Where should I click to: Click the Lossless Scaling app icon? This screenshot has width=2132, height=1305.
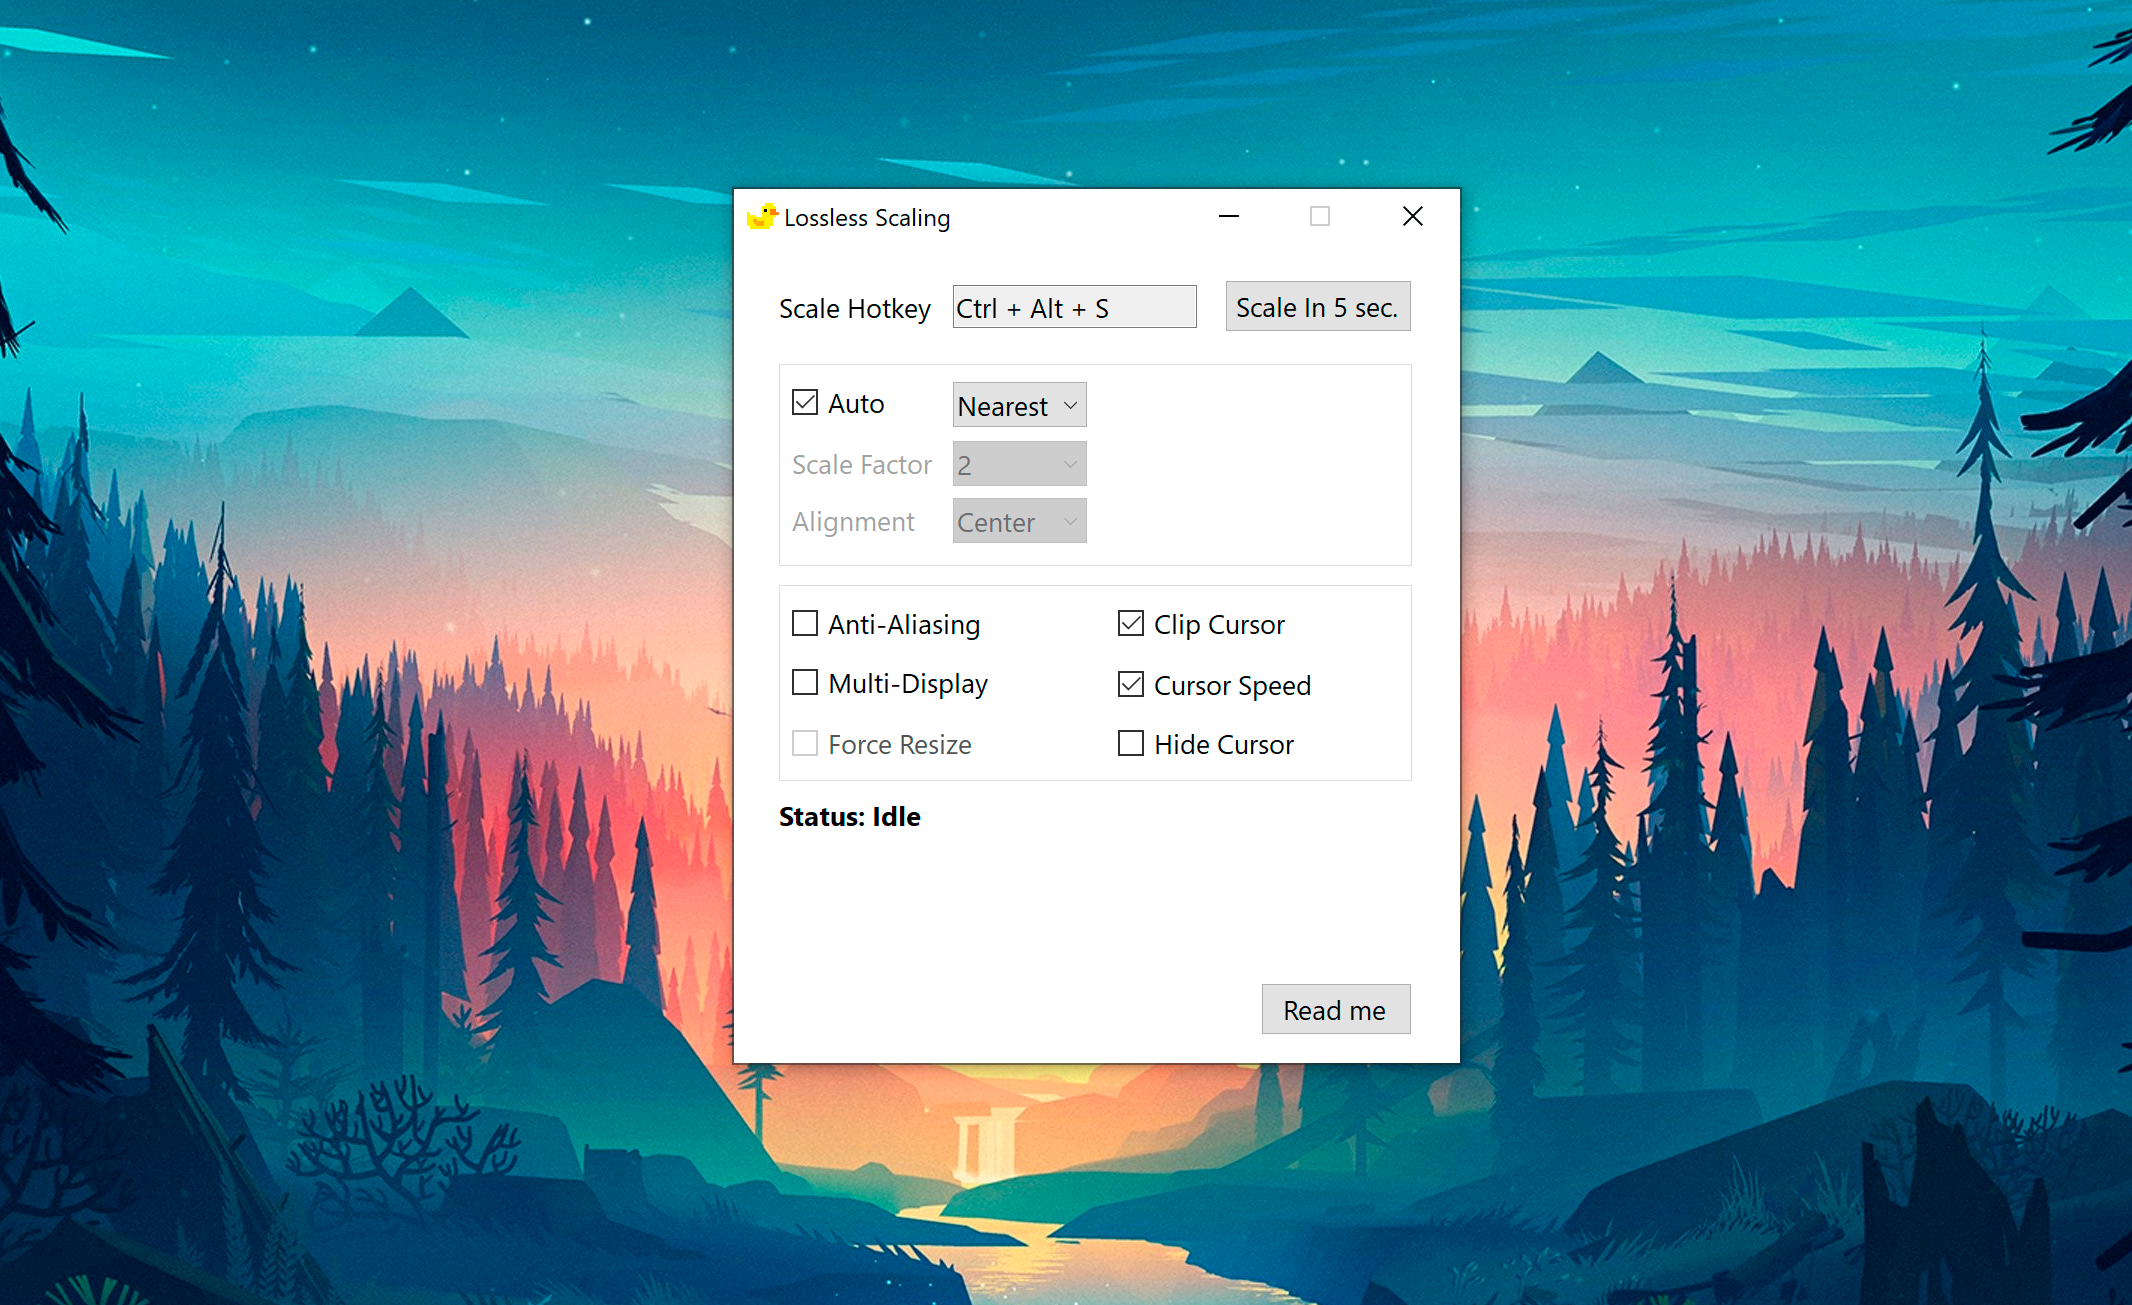click(758, 216)
